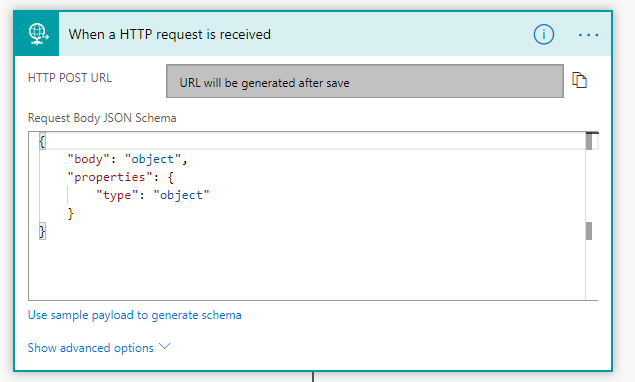Click the HTTP request trigger globe icon
The width and height of the screenshot is (635, 382).
pos(37,34)
